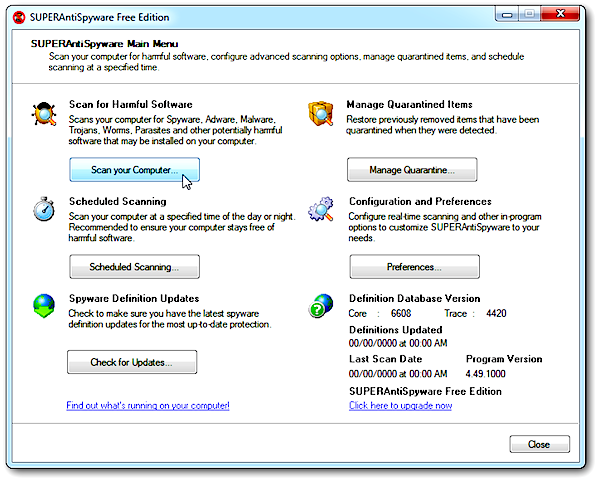Click the 'Scheduled Scanning' section heading
Screen dimensions: 600x481
[x=118, y=201]
